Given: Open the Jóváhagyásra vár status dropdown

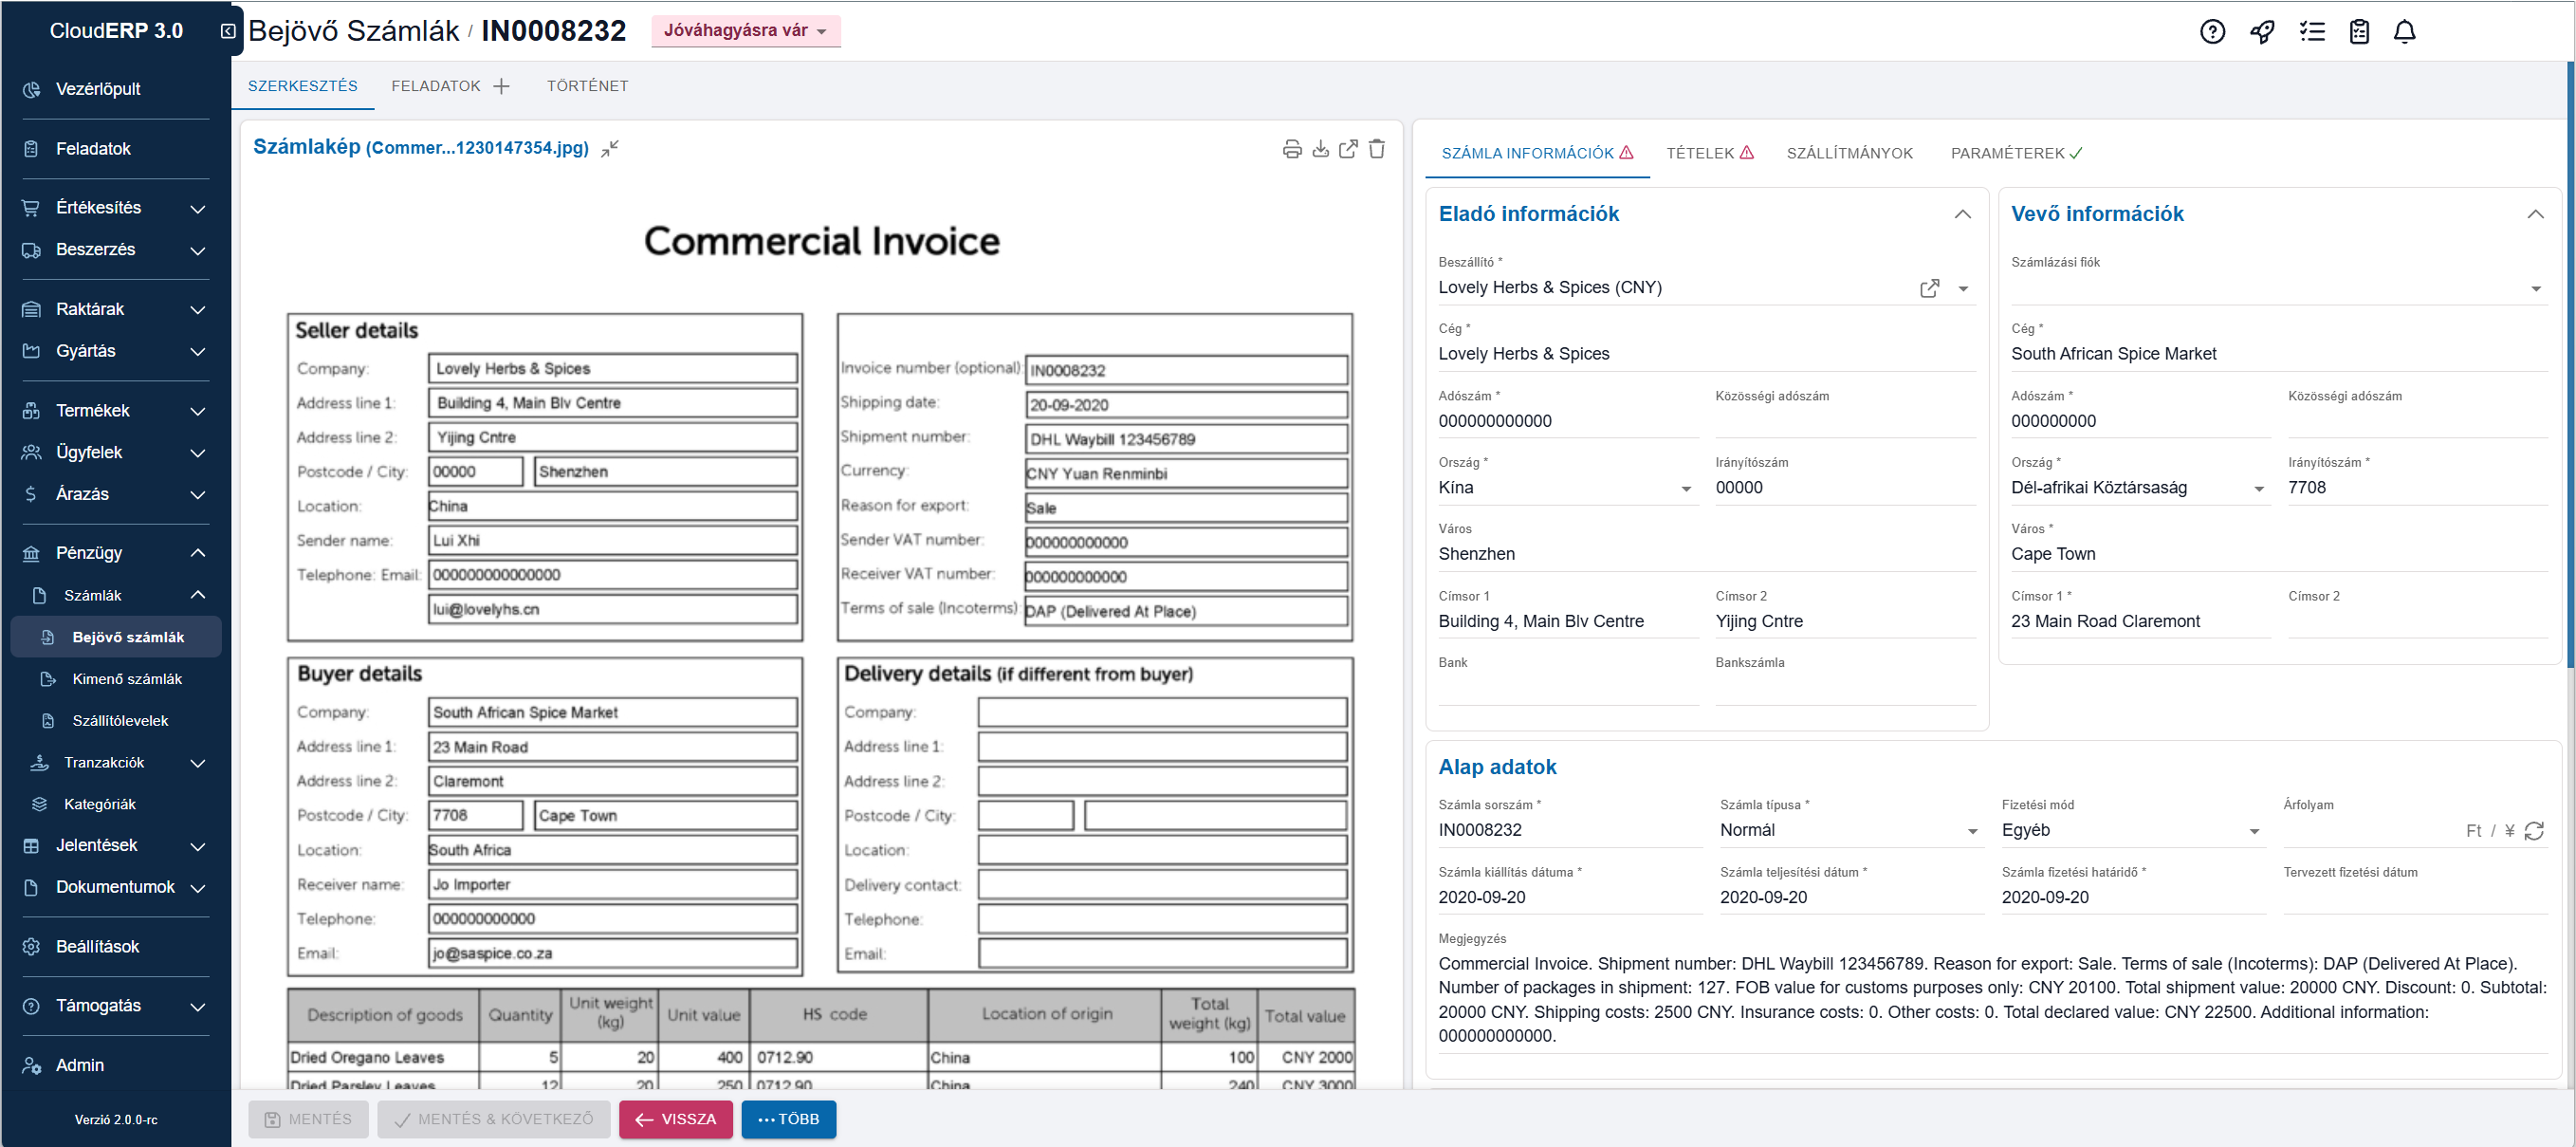Looking at the screenshot, I should pyautogui.click(x=745, y=31).
